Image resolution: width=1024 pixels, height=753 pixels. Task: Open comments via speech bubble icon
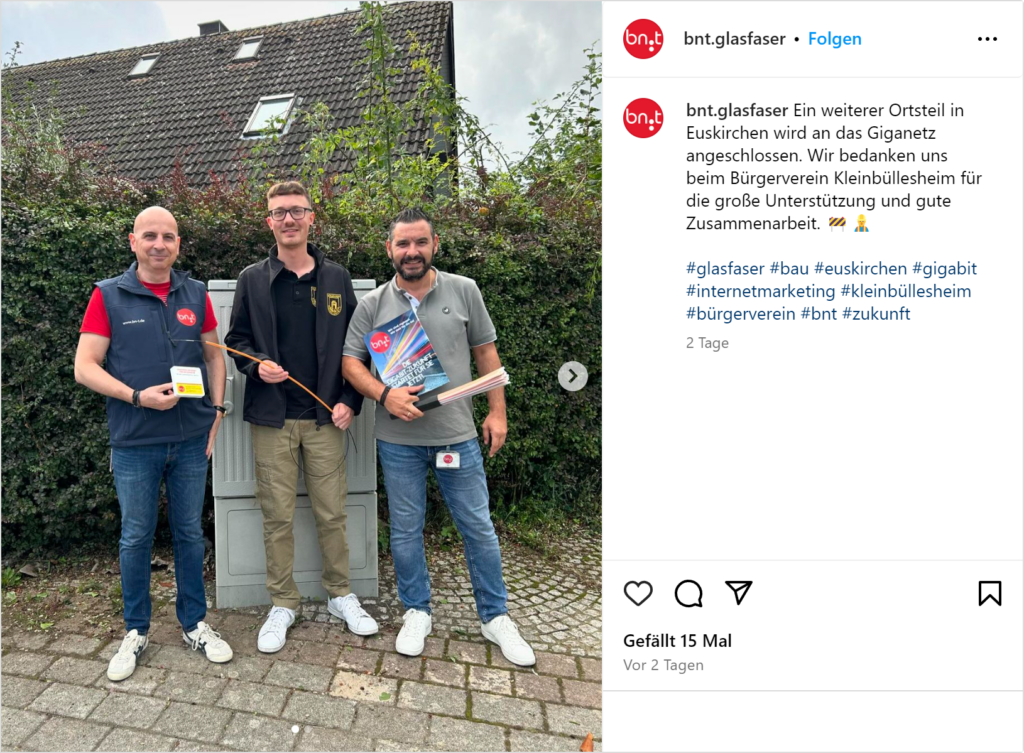pyautogui.click(x=688, y=593)
